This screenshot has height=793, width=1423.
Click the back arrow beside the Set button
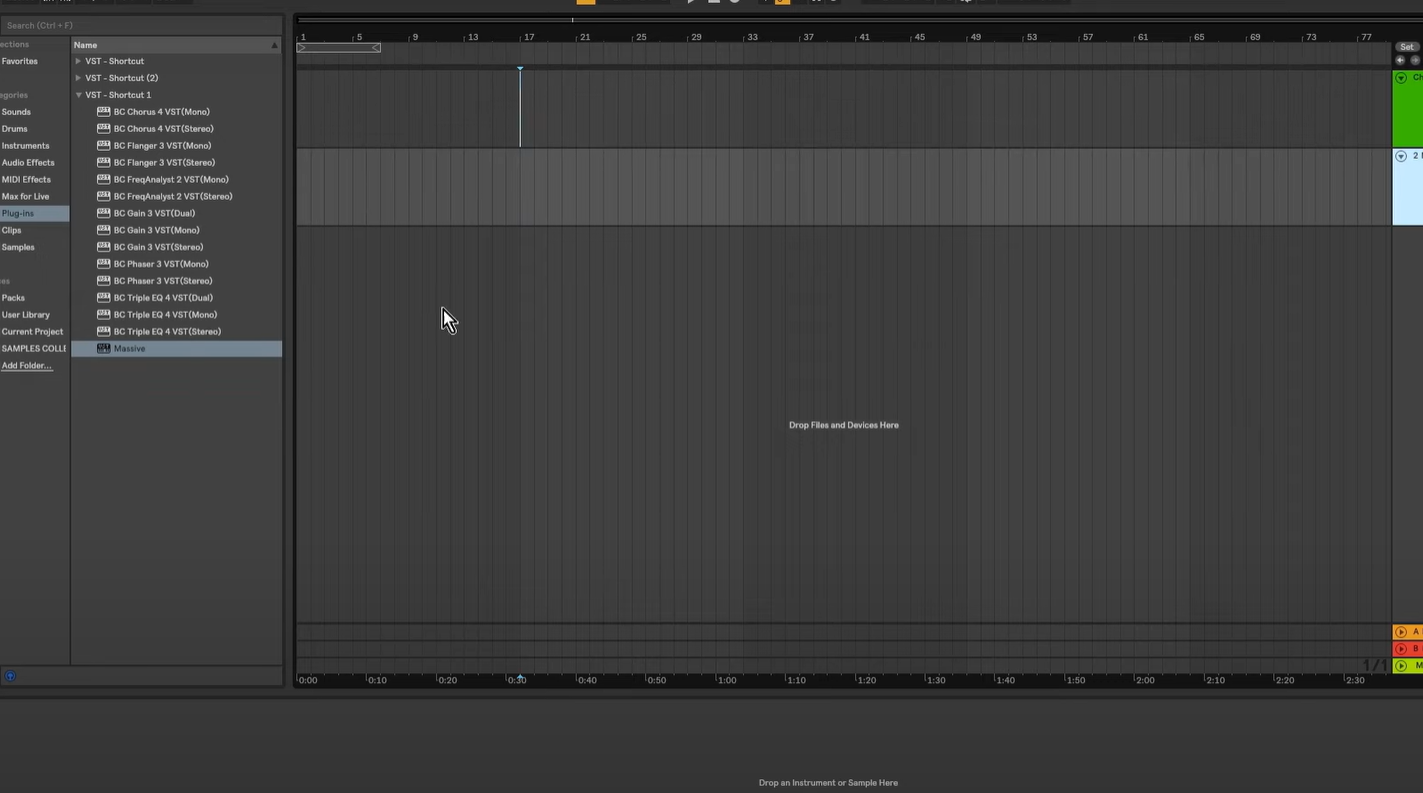point(1400,60)
